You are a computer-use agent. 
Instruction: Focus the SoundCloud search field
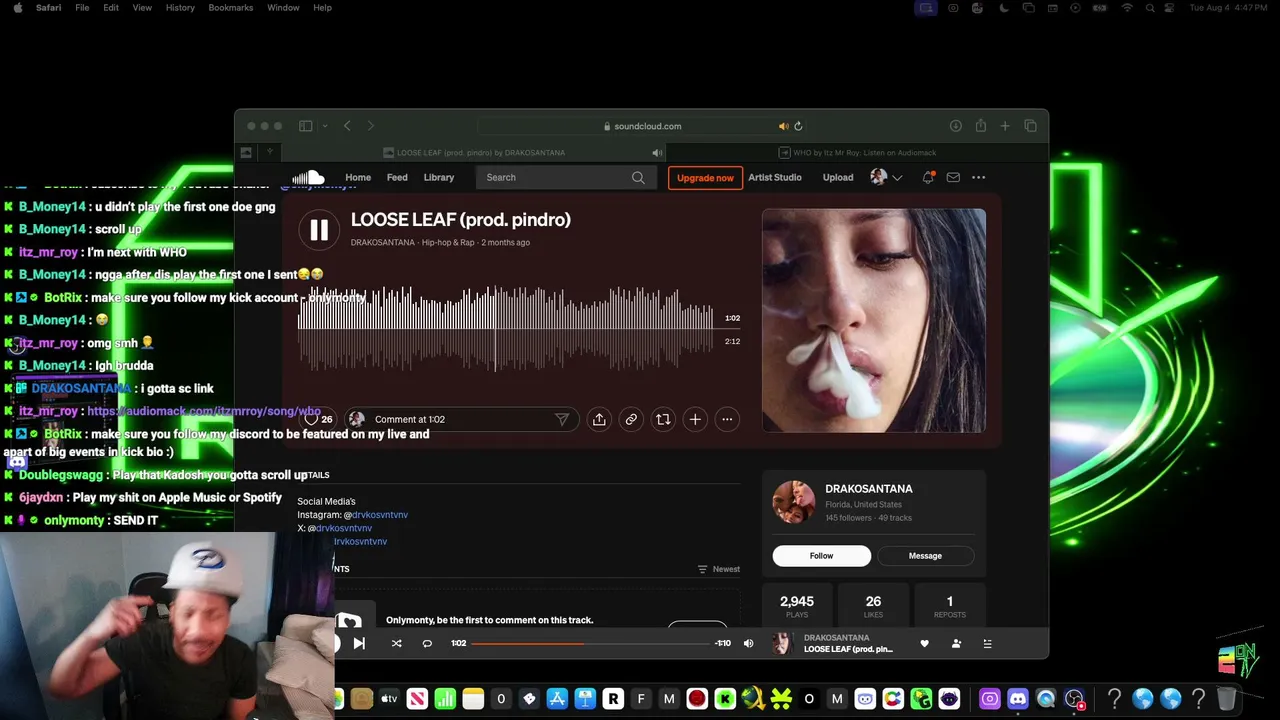tap(565, 178)
